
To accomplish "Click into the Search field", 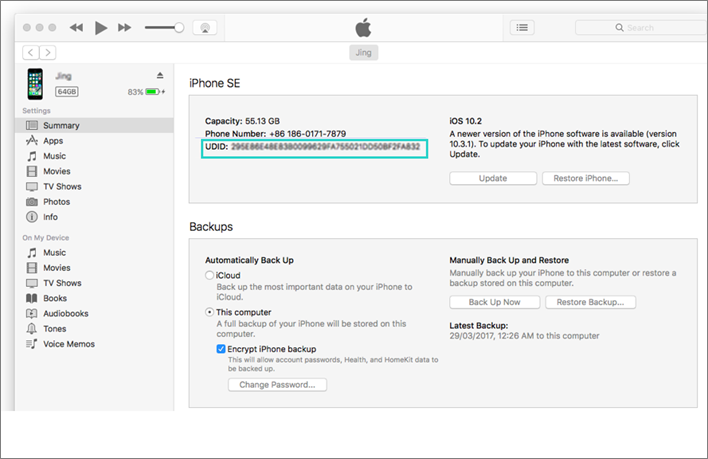I will (641, 28).
